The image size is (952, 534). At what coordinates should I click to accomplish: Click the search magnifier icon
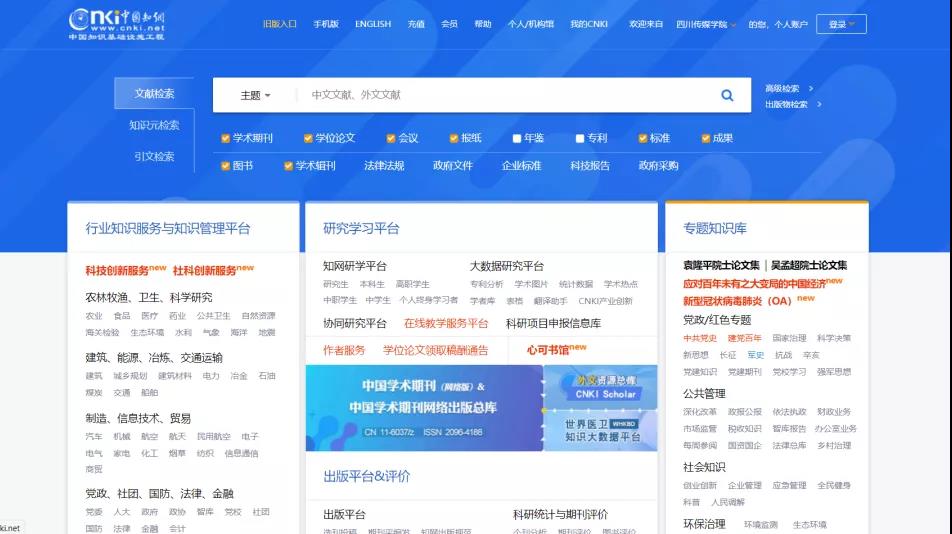pos(727,95)
